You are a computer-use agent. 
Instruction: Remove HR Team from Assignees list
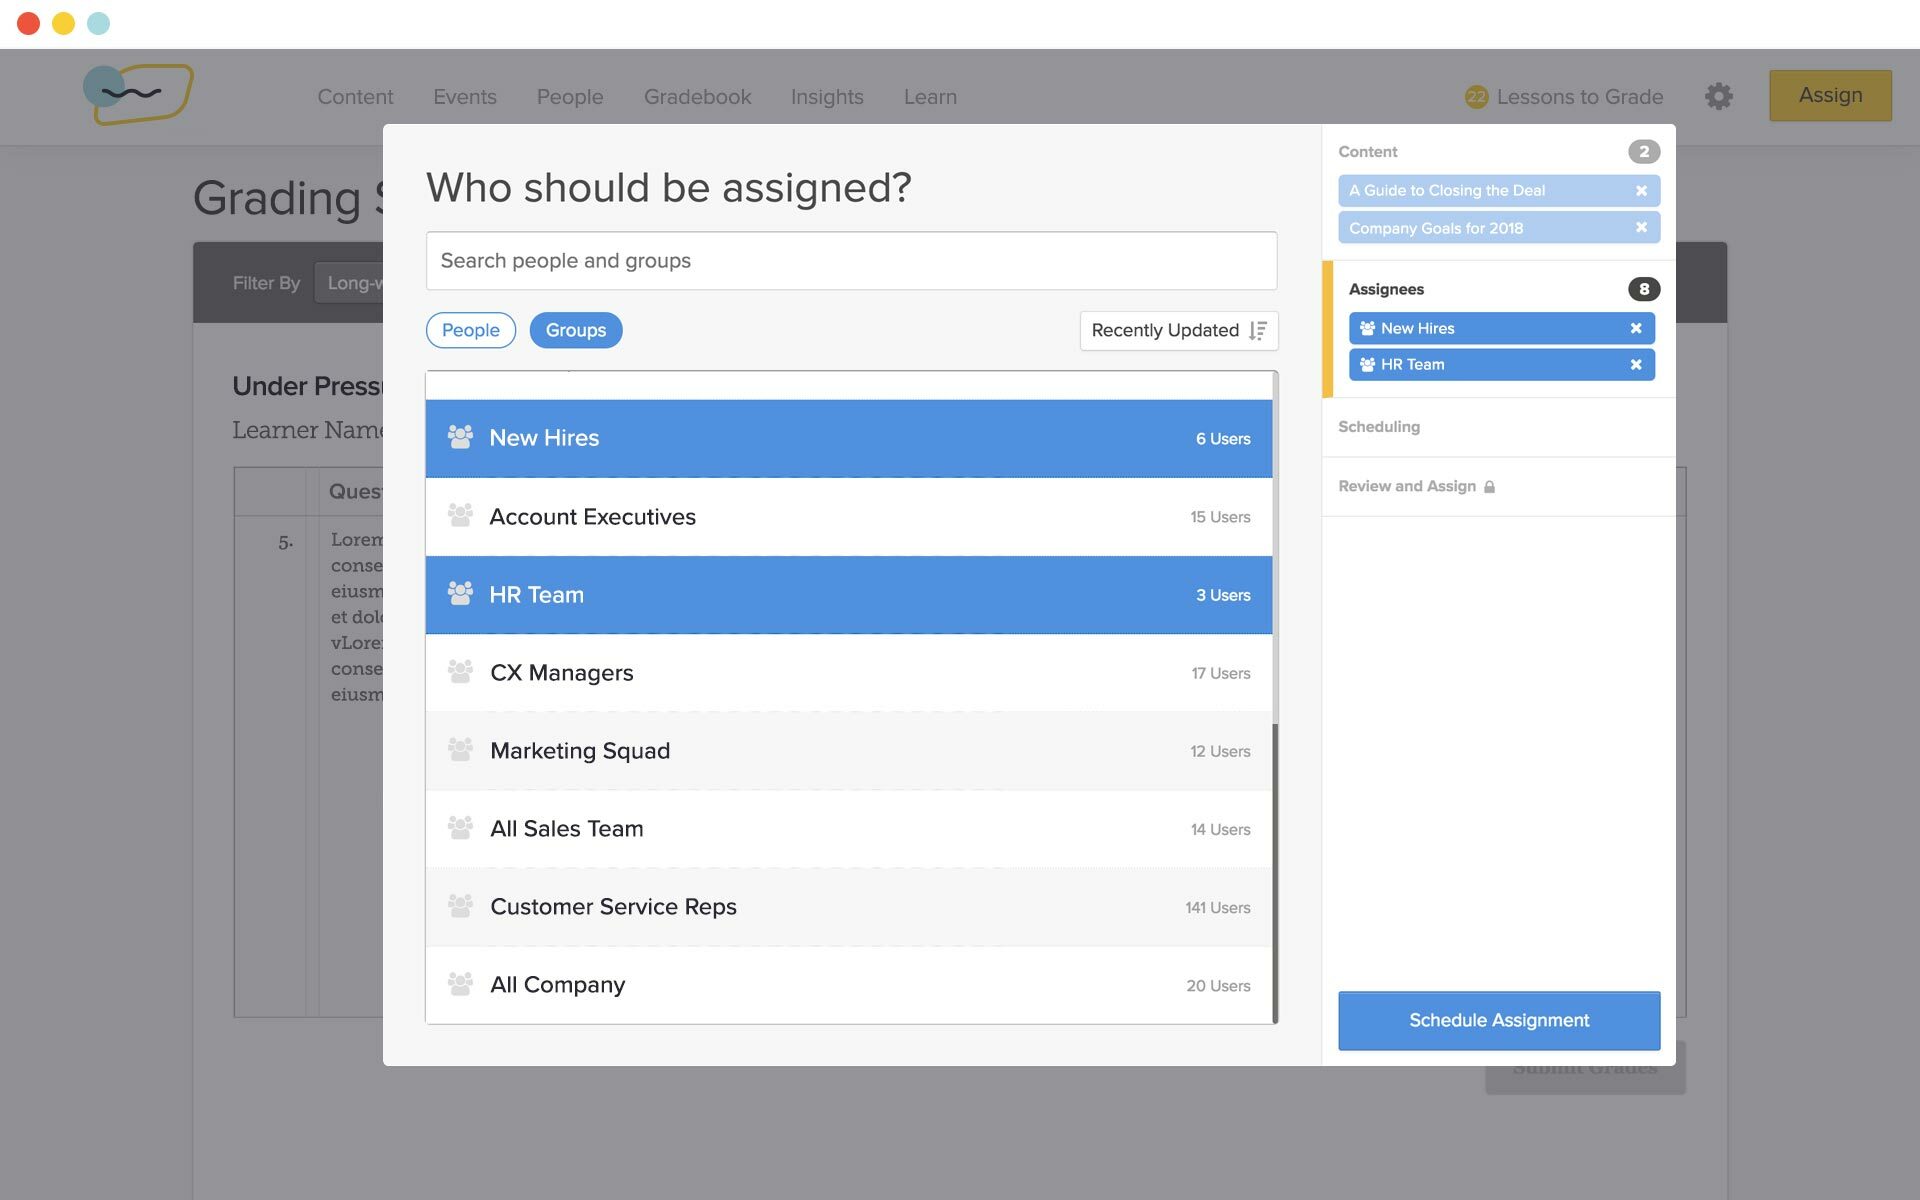pyautogui.click(x=1636, y=364)
